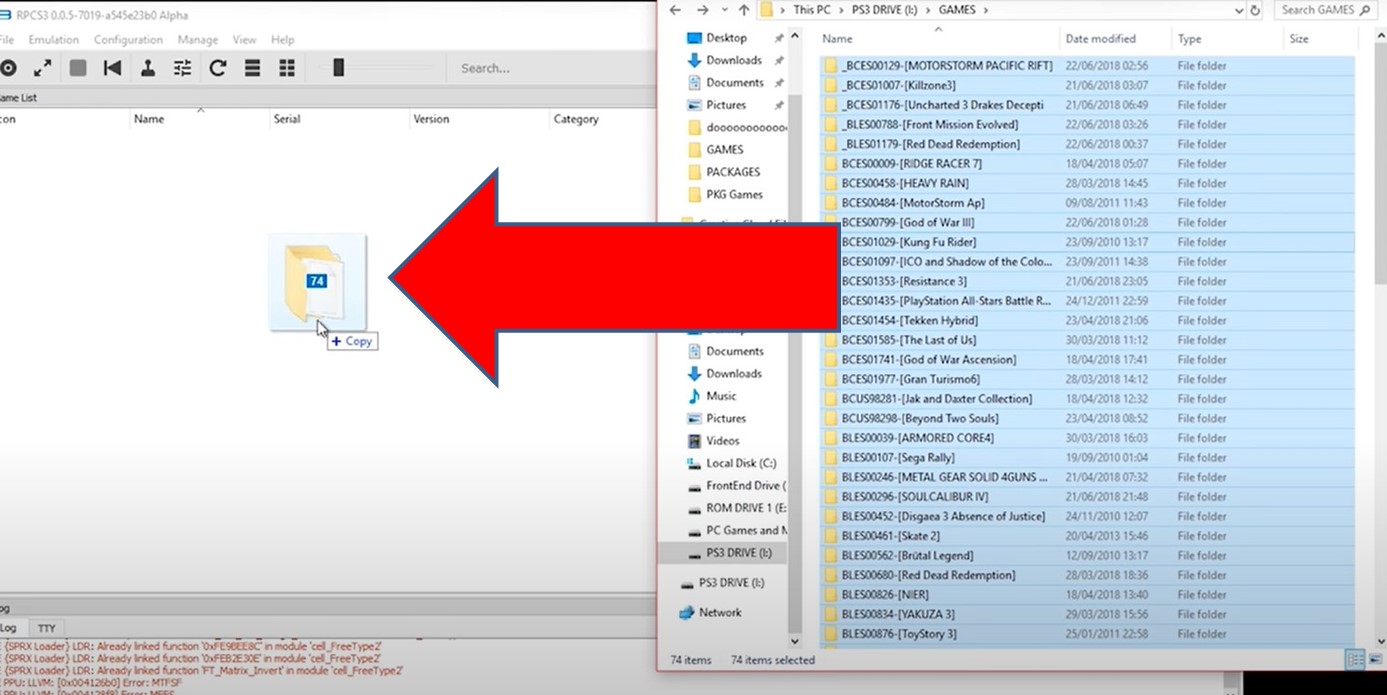The height and width of the screenshot is (695, 1387).
Task: Open the address bar history dropdown
Action: (1240, 10)
